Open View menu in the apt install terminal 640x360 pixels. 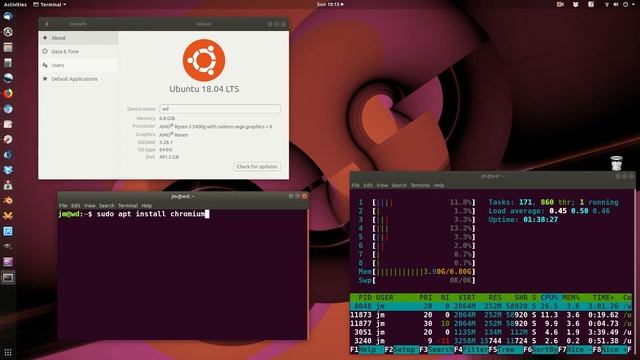click(x=89, y=206)
